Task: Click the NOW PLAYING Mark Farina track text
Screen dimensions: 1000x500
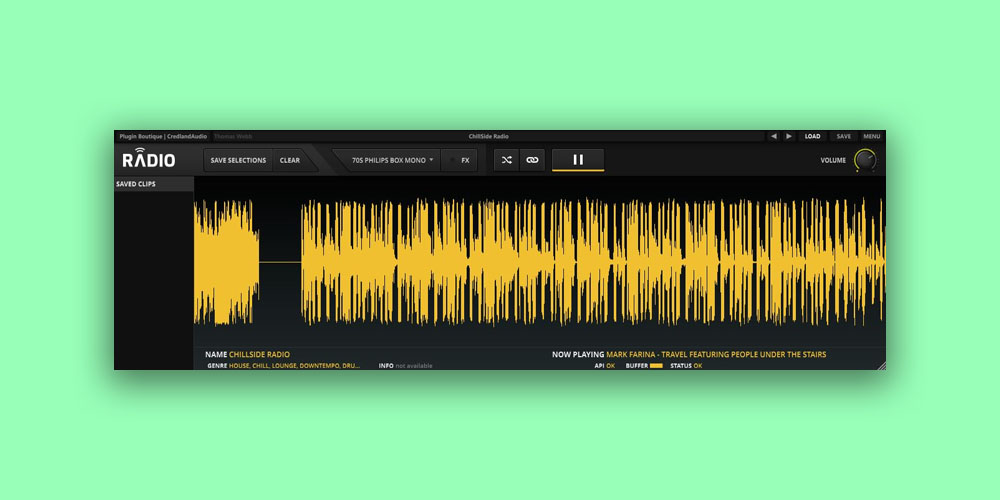Action: click(716, 355)
